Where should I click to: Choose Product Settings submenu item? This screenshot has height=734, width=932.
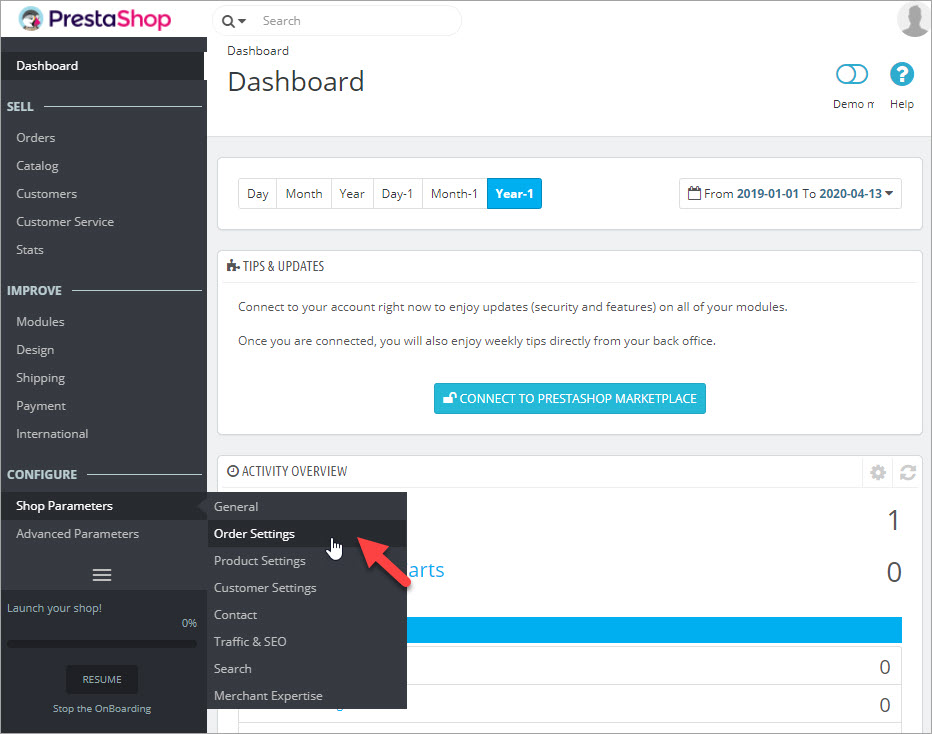307,560
